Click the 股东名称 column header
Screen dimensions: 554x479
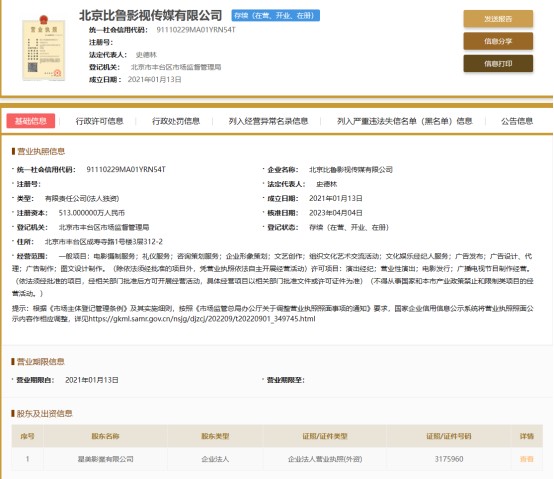[x=105, y=436]
